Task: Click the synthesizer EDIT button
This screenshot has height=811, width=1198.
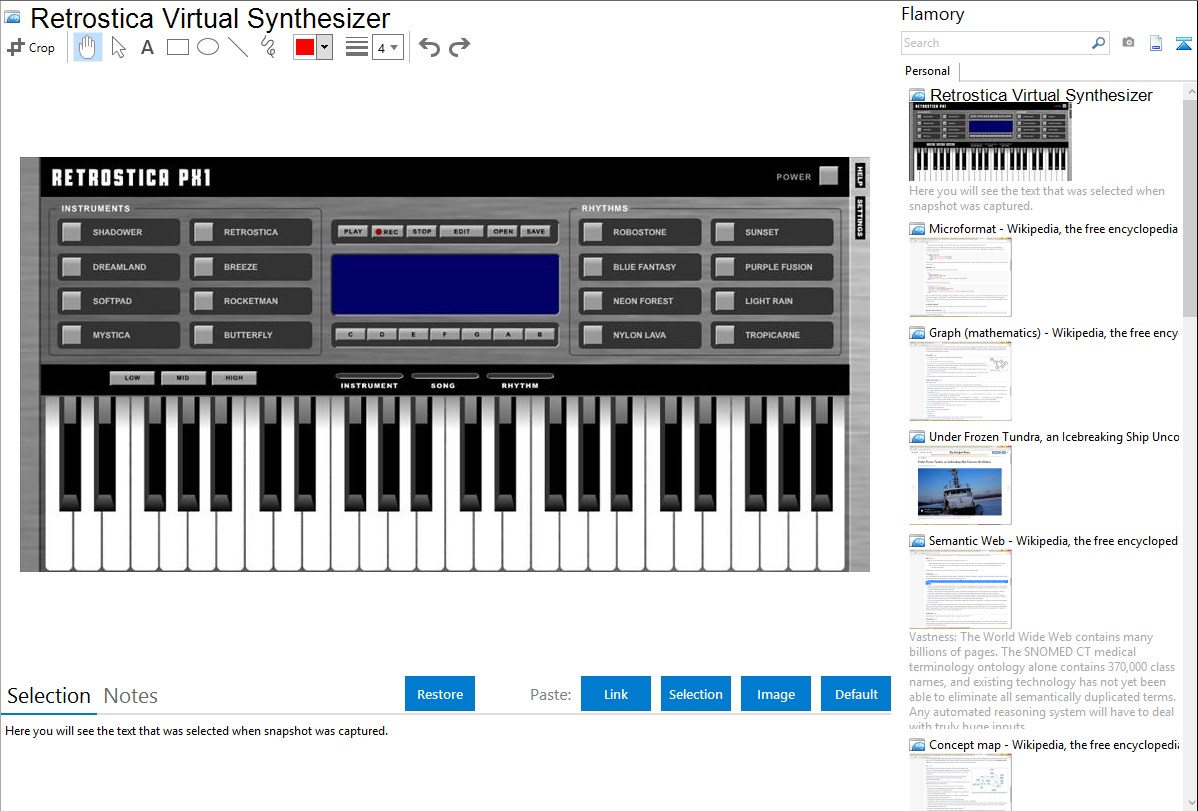Action: 462,231
